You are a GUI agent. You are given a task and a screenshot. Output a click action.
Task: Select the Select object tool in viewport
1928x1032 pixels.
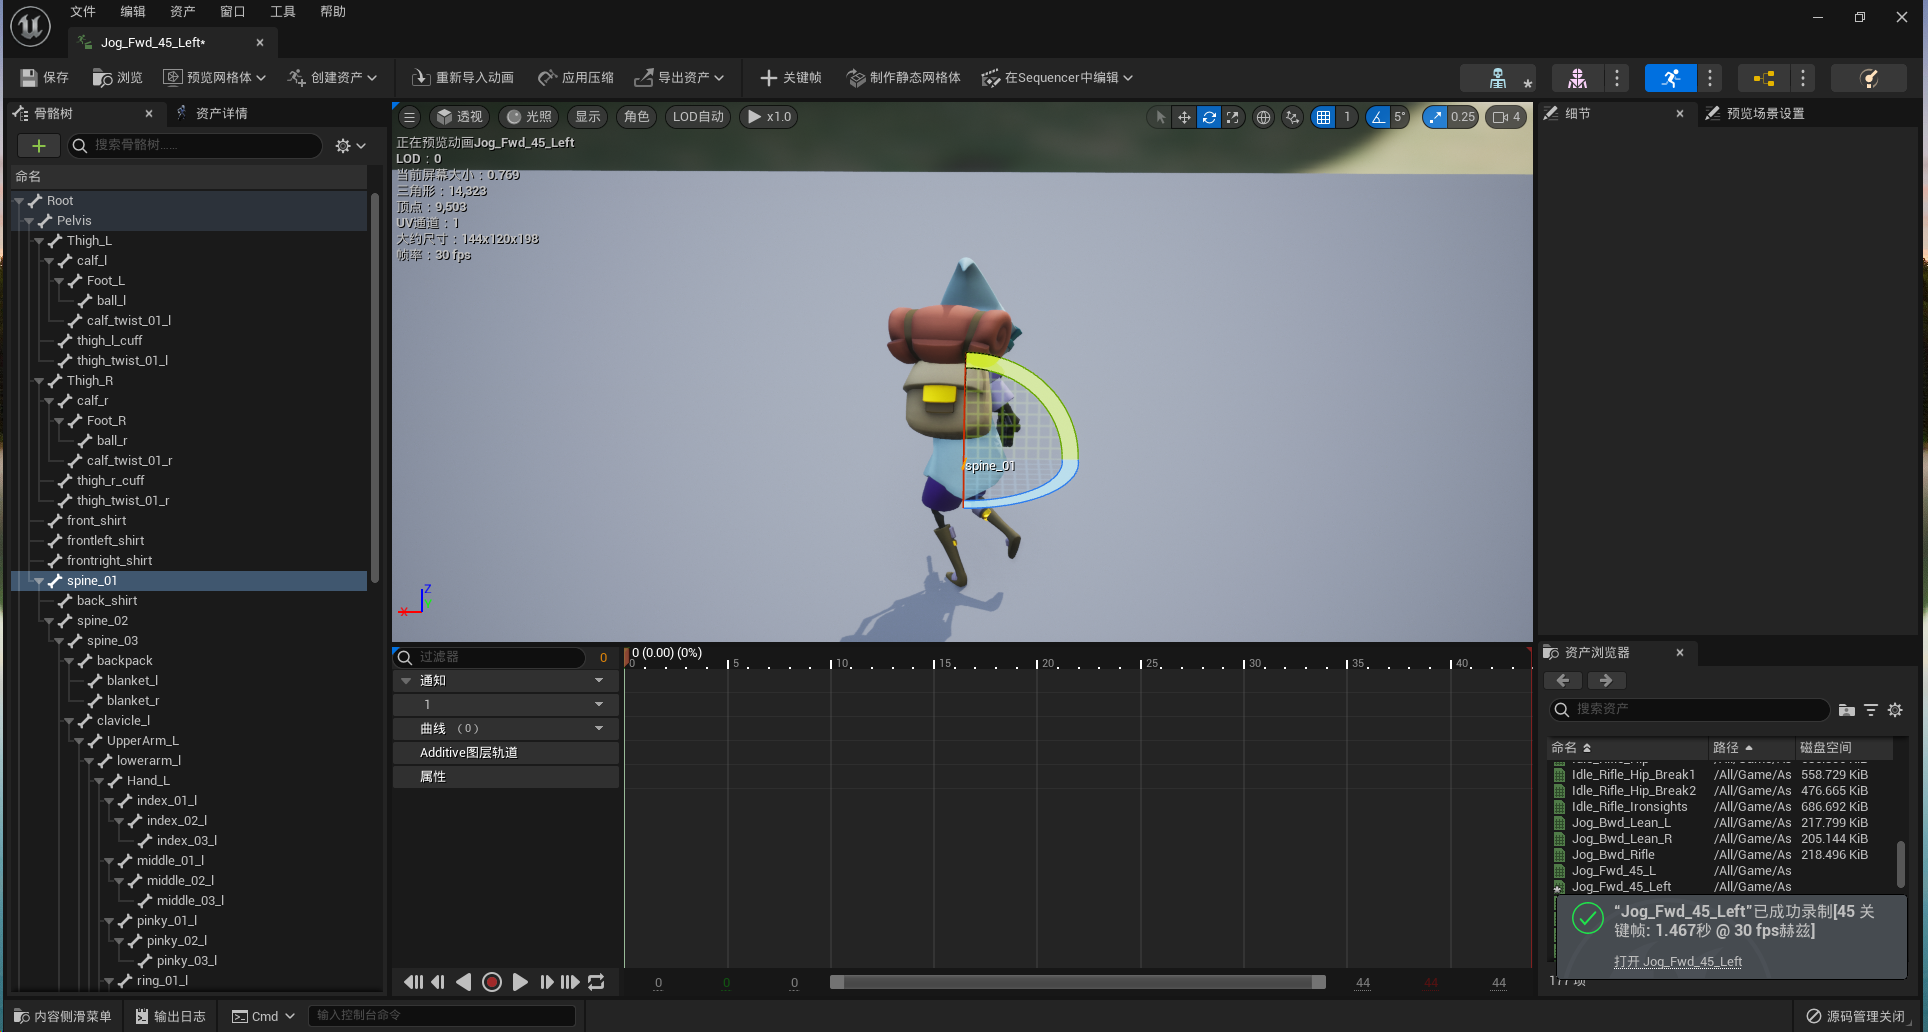point(1160,117)
